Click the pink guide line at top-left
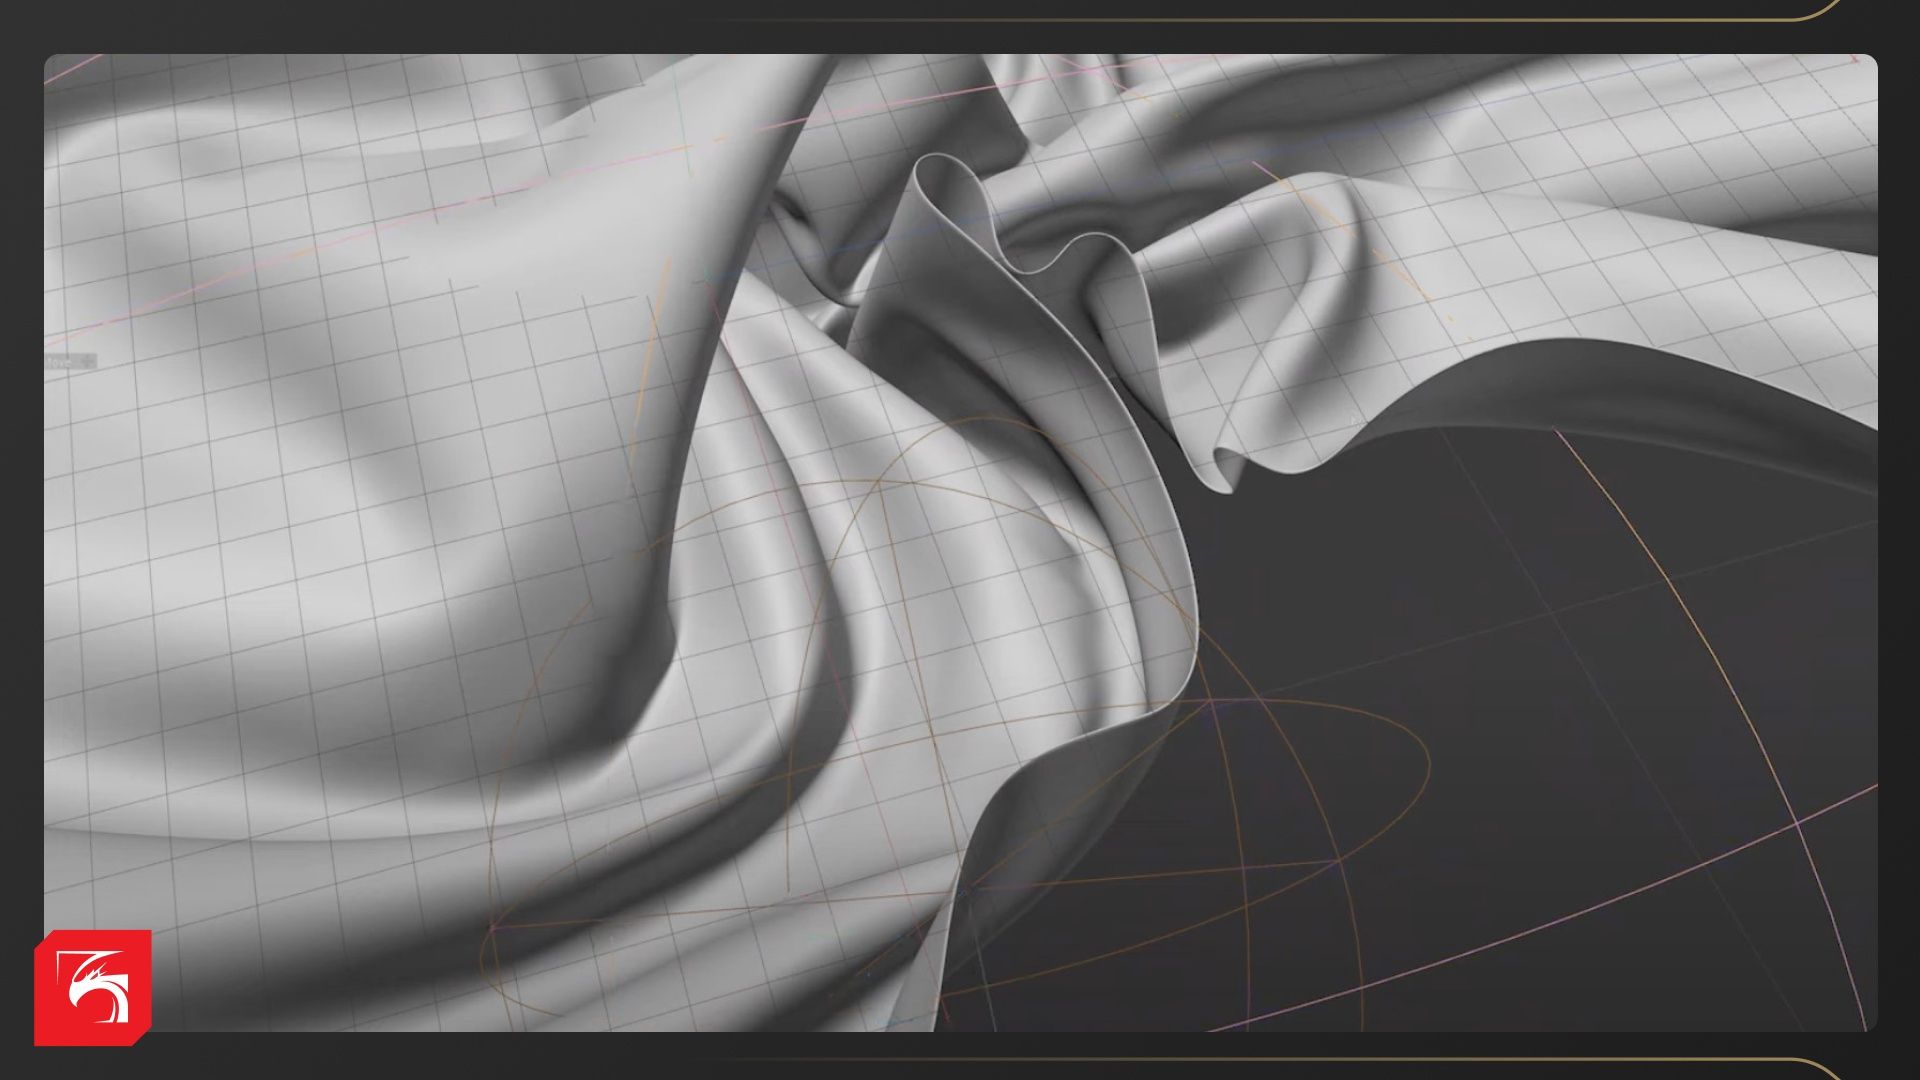This screenshot has width=1920, height=1080. tap(75, 68)
